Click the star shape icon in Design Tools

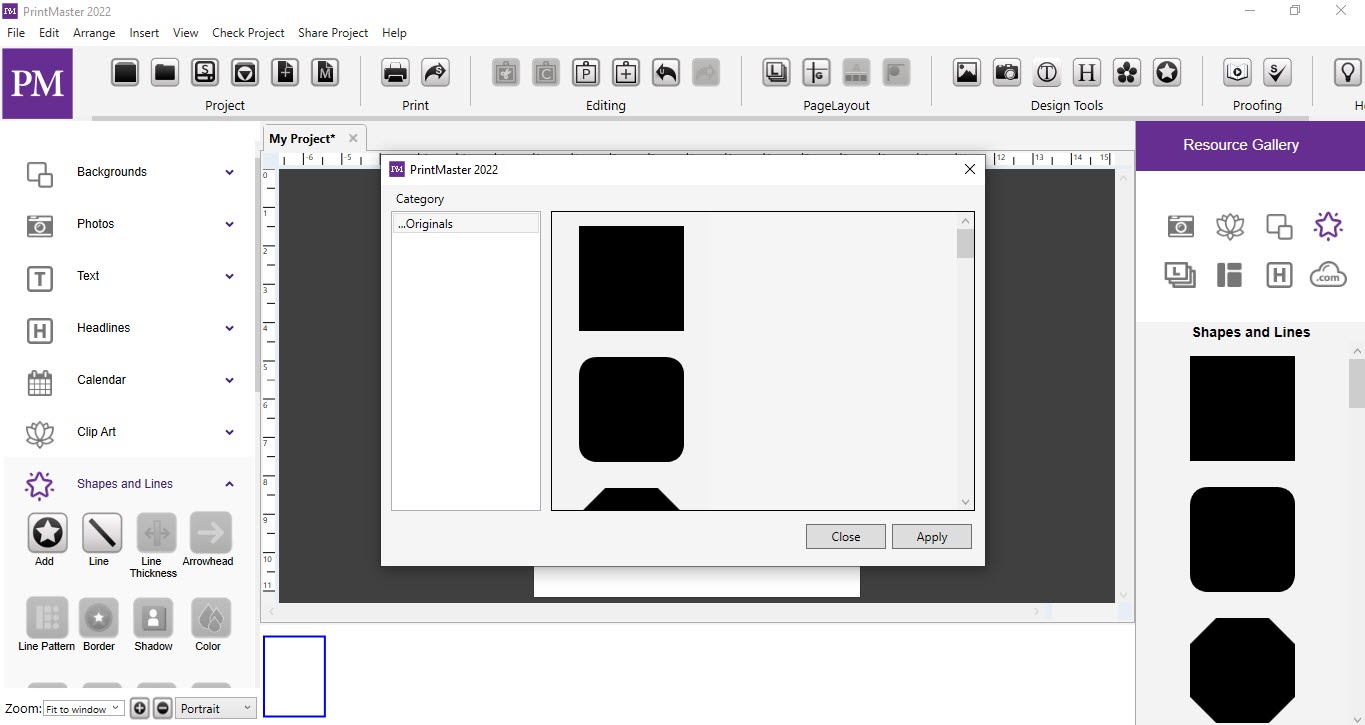(1167, 72)
